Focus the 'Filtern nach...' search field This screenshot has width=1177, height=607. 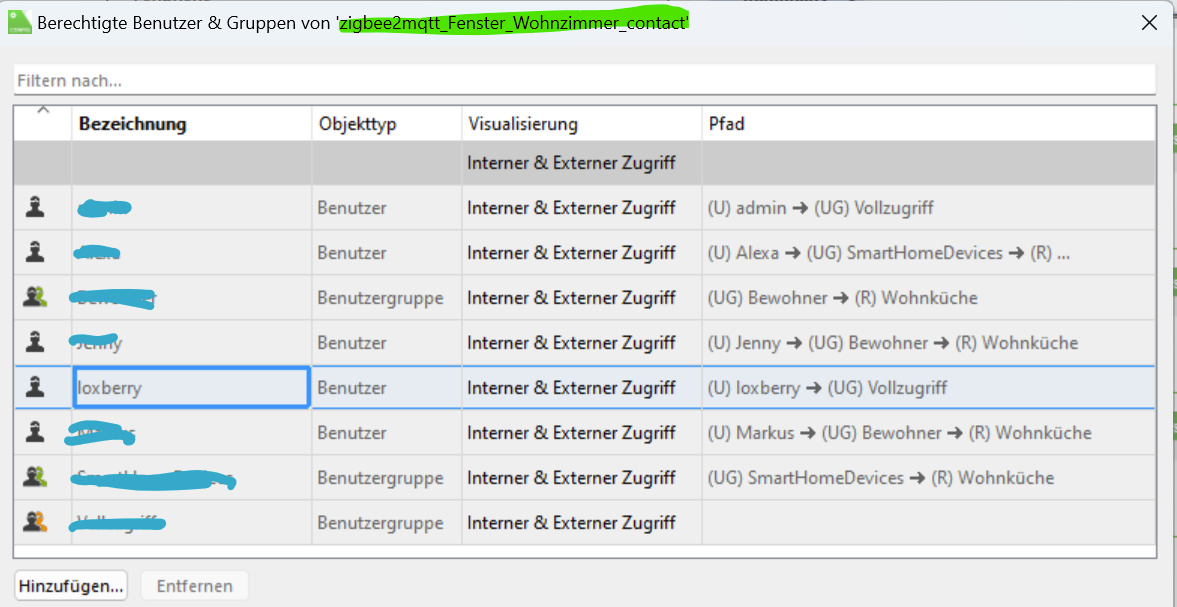click(x=584, y=80)
